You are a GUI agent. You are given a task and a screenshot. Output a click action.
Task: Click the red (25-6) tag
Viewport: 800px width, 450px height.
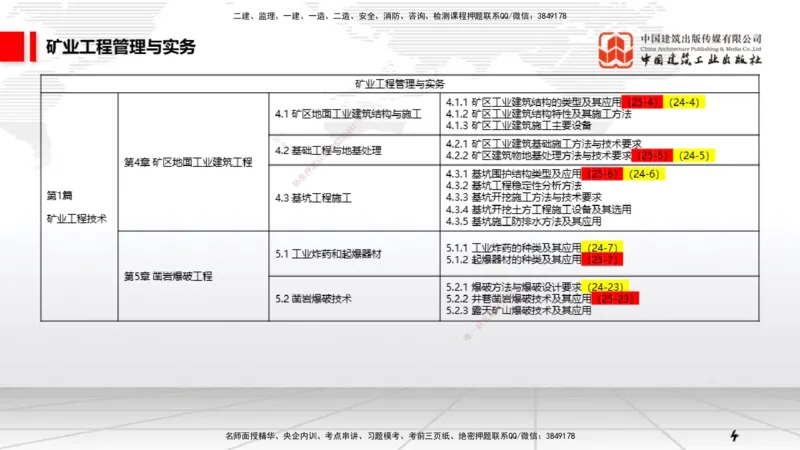point(603,174)
